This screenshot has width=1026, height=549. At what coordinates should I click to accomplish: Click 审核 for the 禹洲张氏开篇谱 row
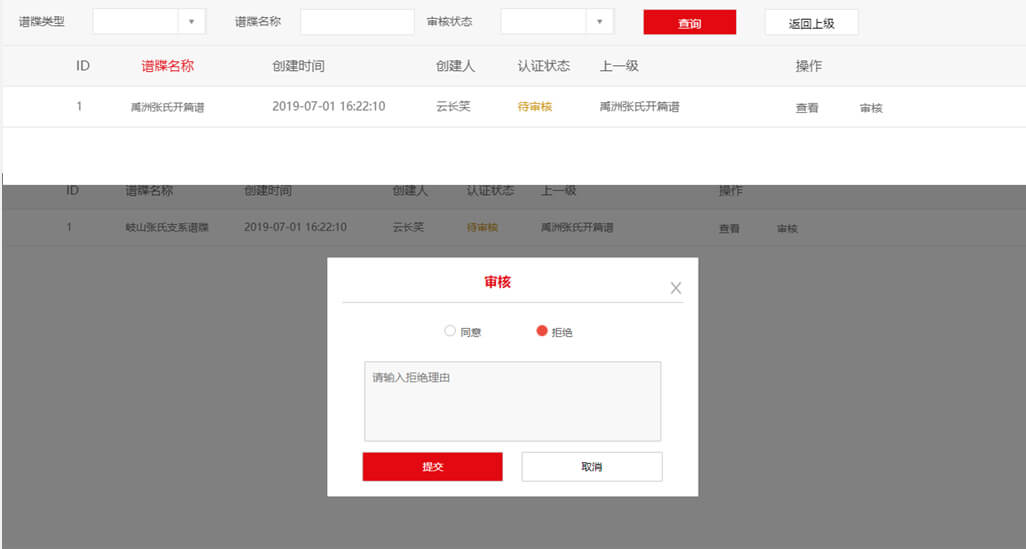pos(871,108)
